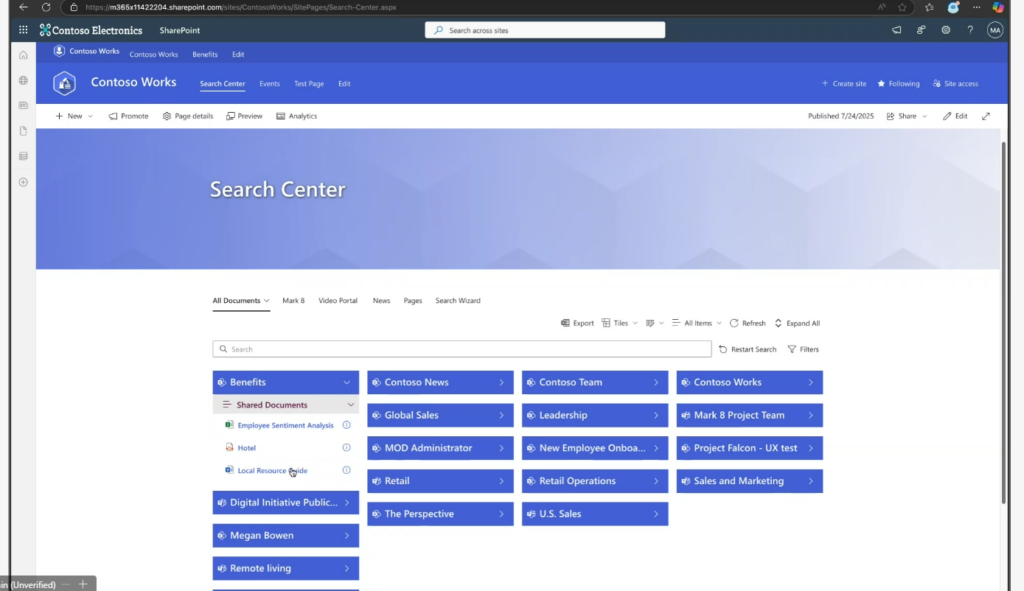Viewport: 1024px width, 591px height.
Task: Show info for Local Resource Guide
Action: pyautogui.click(x=347, y=470)
